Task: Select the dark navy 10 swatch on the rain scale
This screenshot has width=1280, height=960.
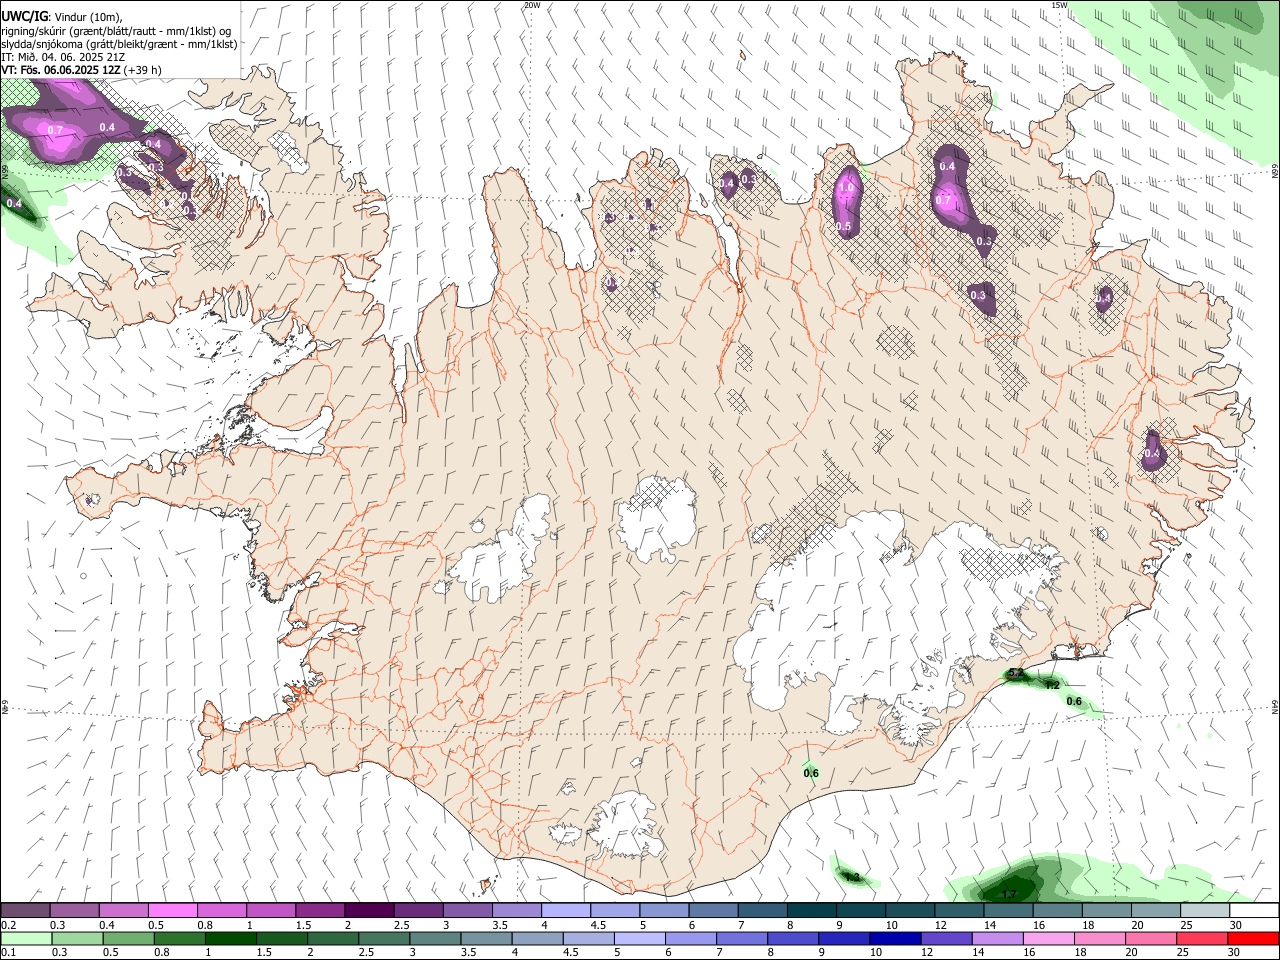Action: pos(896,937)
